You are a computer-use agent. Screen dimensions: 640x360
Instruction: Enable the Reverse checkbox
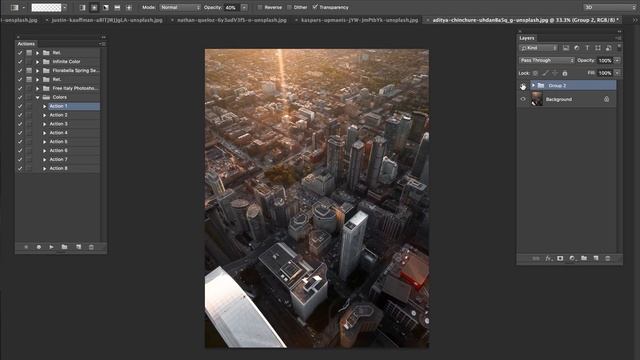pyautogui.click(x=260, y=7)
